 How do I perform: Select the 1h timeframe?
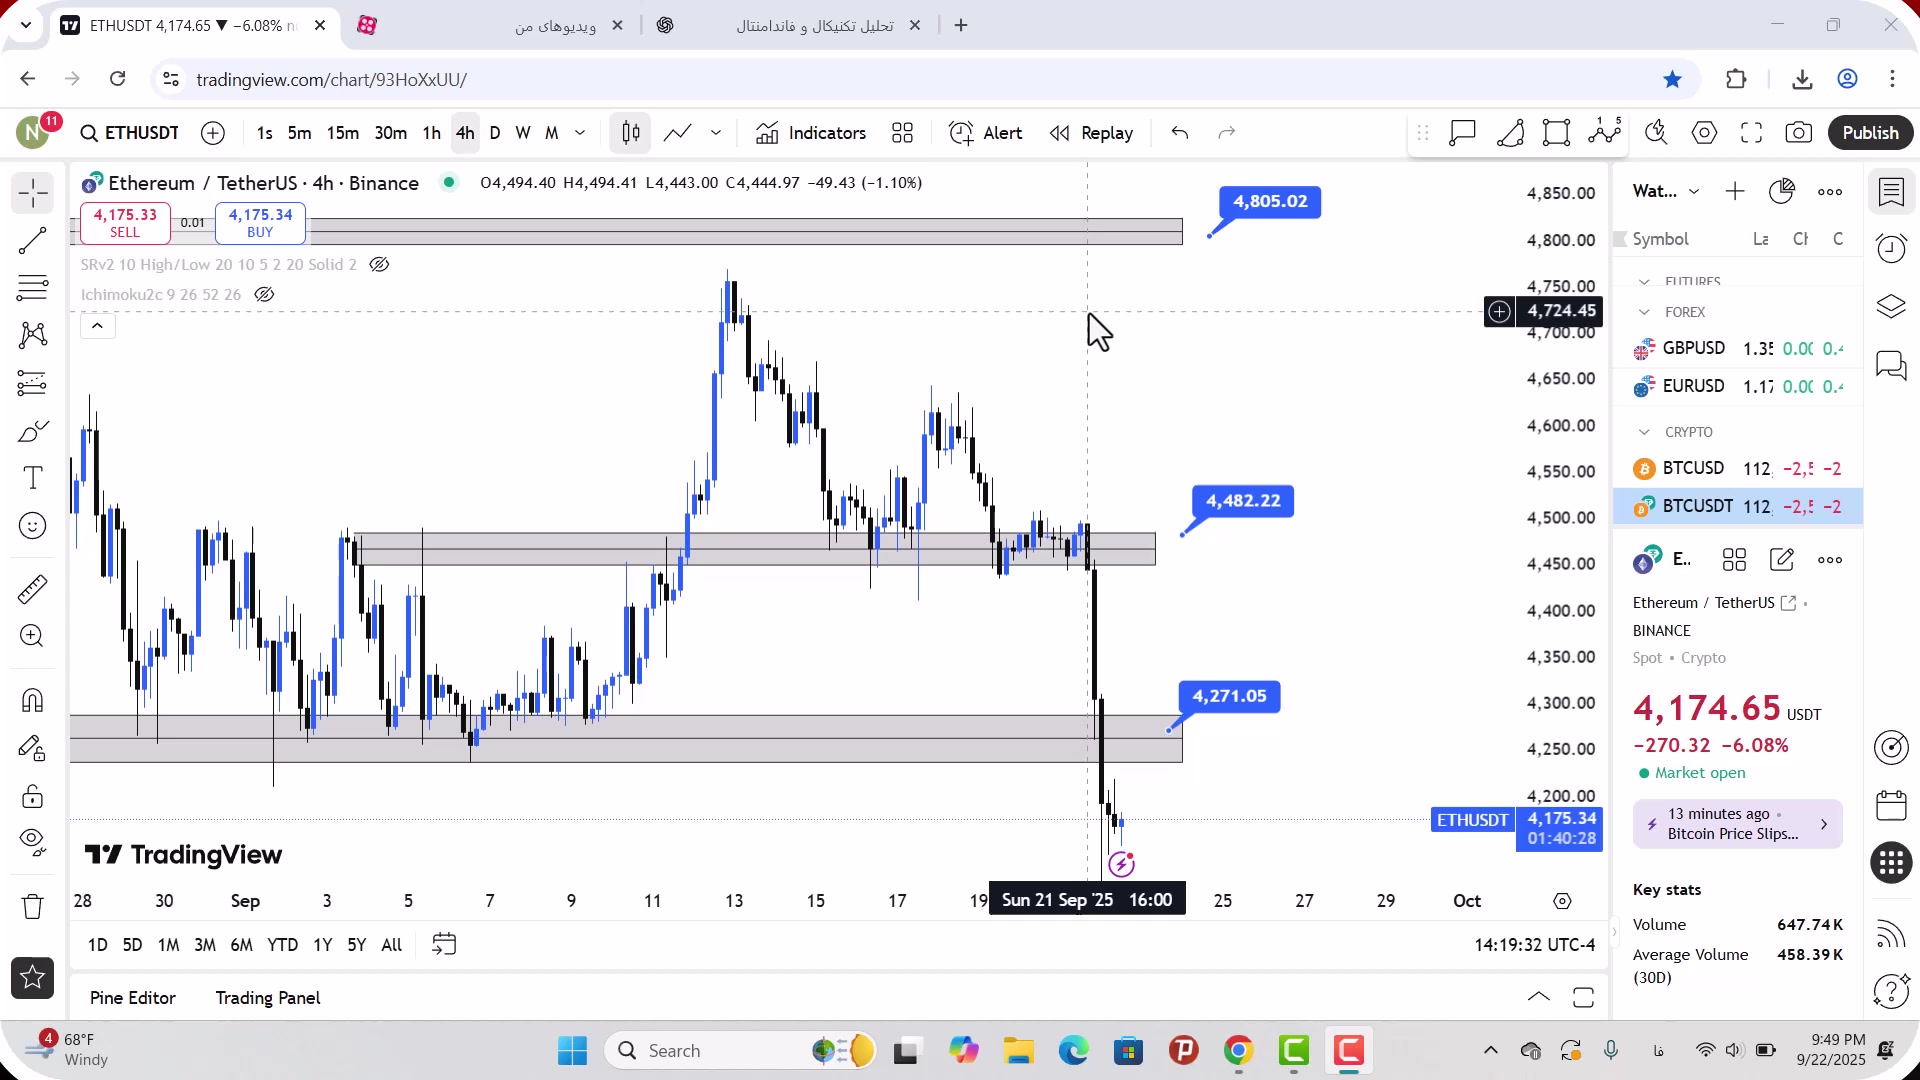tap(432, 133)
